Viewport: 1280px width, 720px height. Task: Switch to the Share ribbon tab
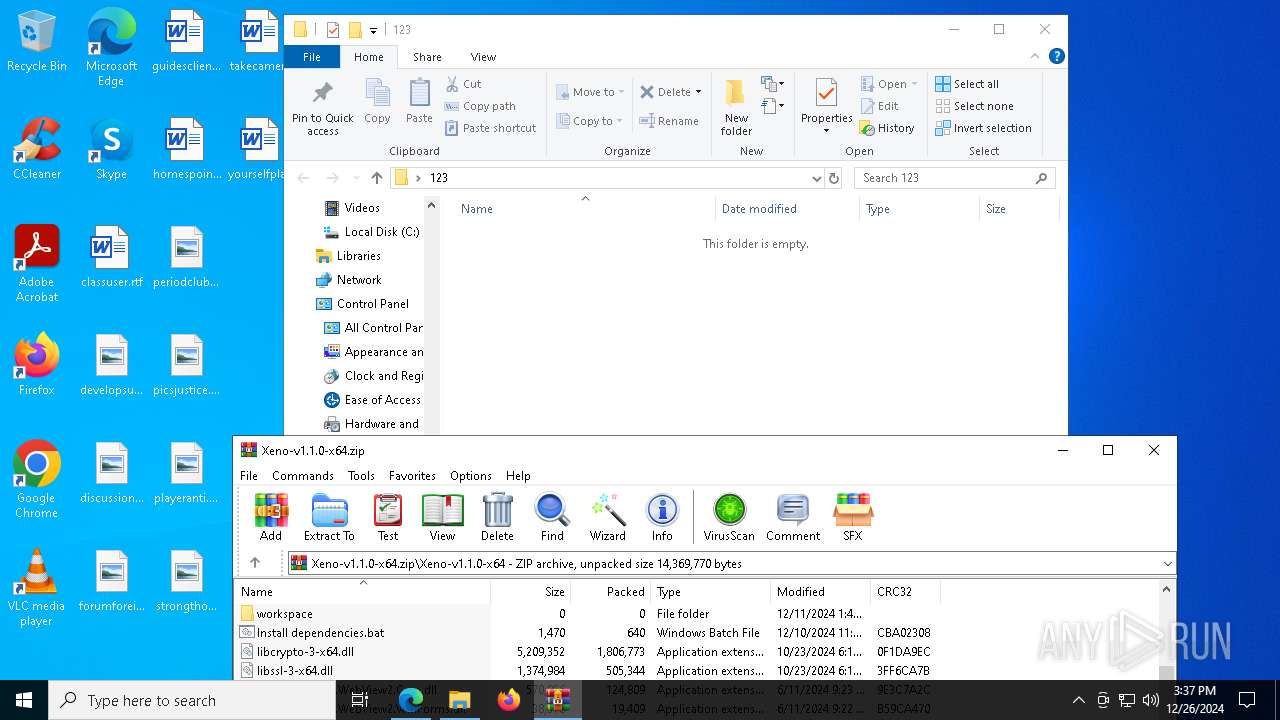[427, 57]
